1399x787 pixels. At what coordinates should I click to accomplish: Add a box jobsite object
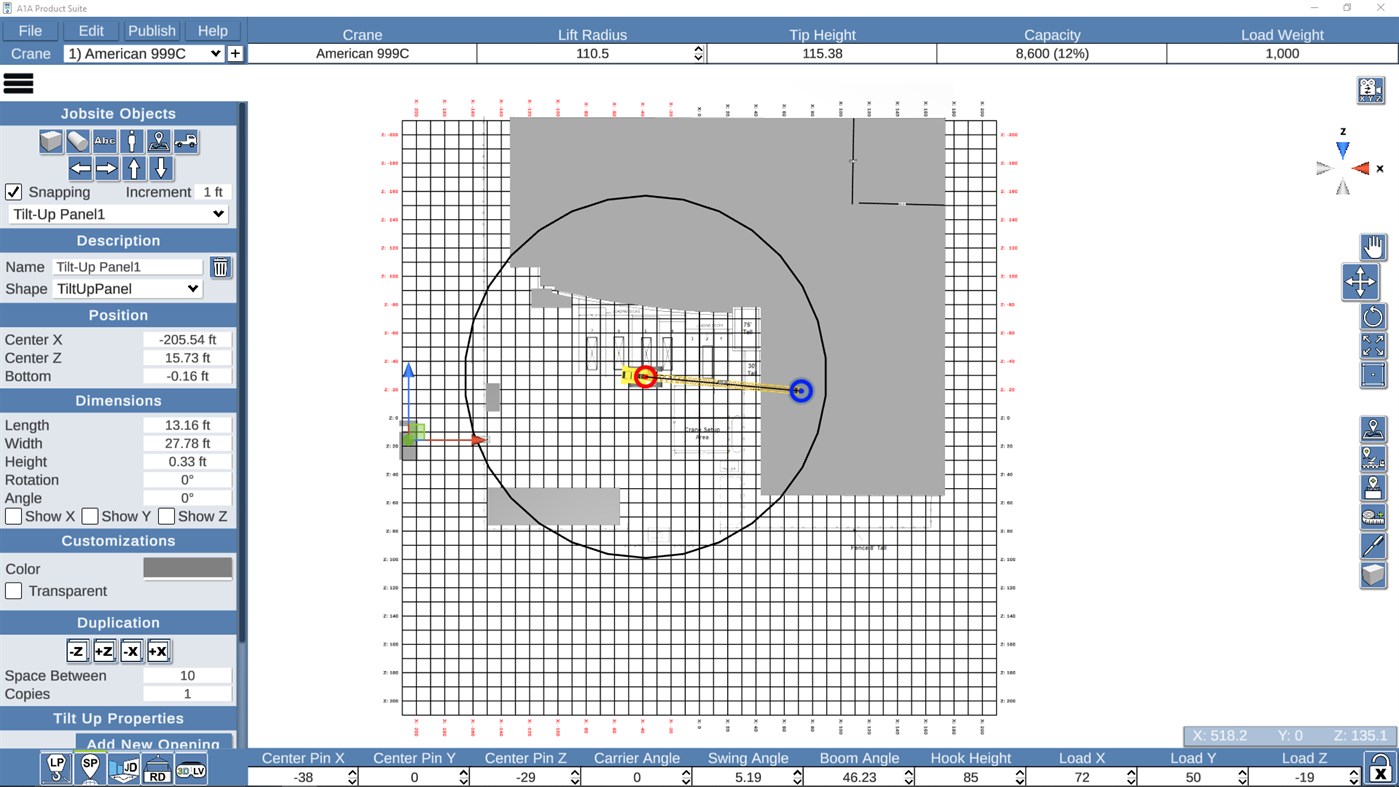[x=50, y=141]
